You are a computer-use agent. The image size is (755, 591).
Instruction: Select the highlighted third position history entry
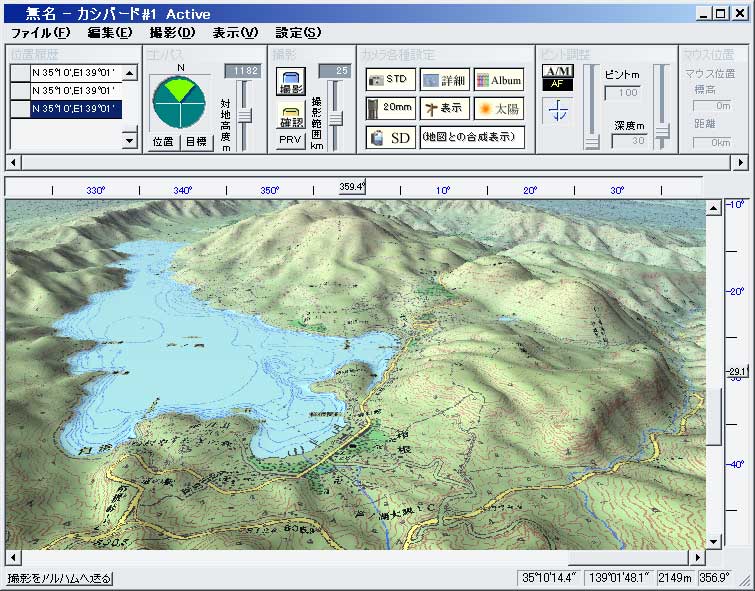click(75, 108)
